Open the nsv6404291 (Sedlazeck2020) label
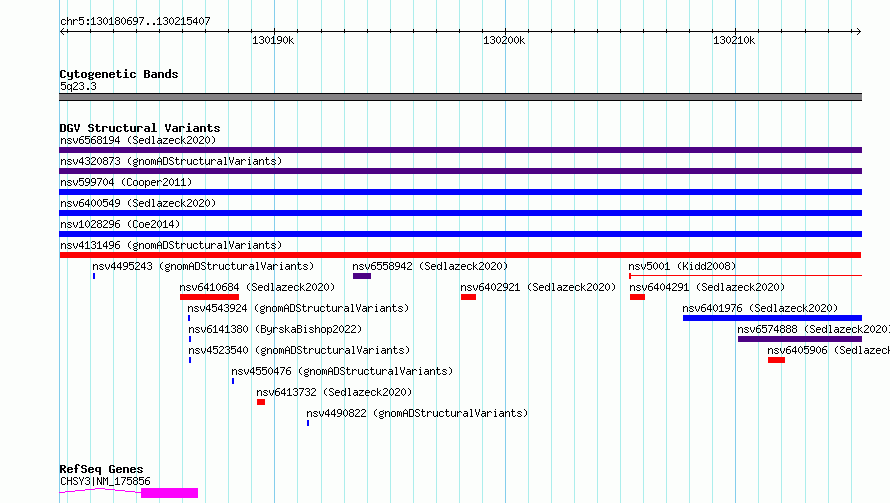Image resolution: width=890 pixels, height=503 pixels. tap(707, 287)
